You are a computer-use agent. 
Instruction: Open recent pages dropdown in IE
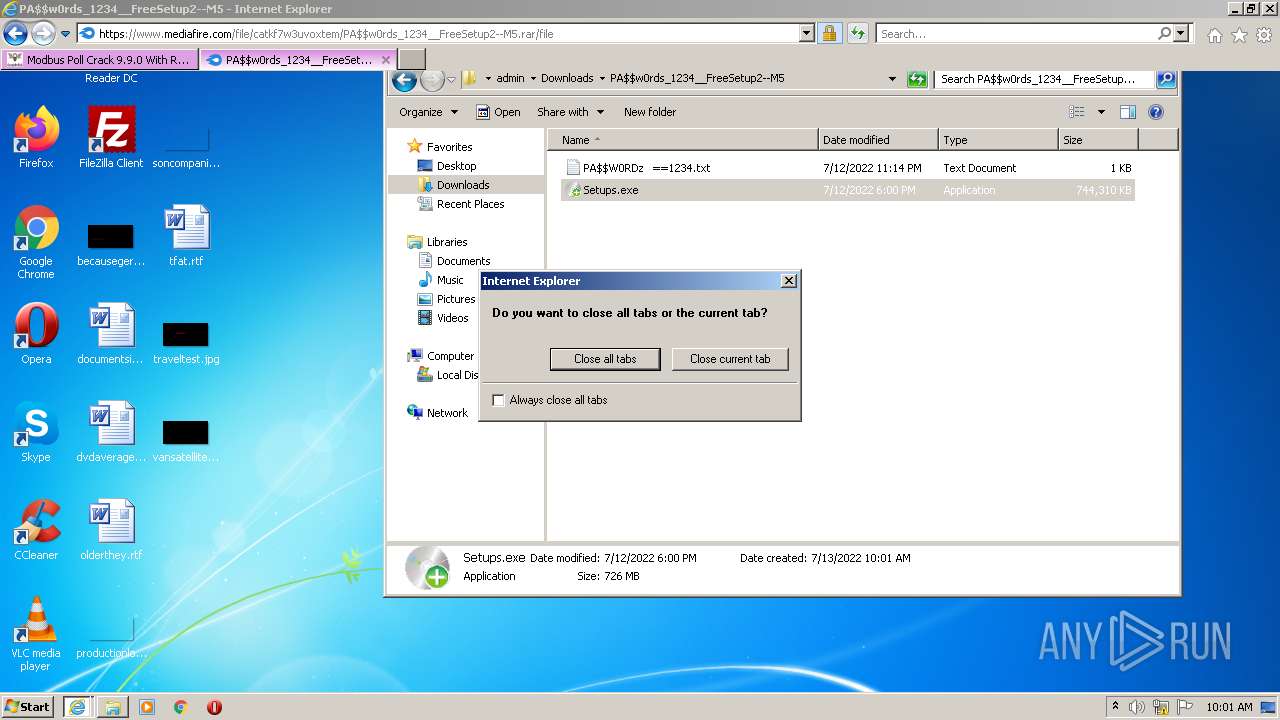pyautogui.click(x=66, y=34)
